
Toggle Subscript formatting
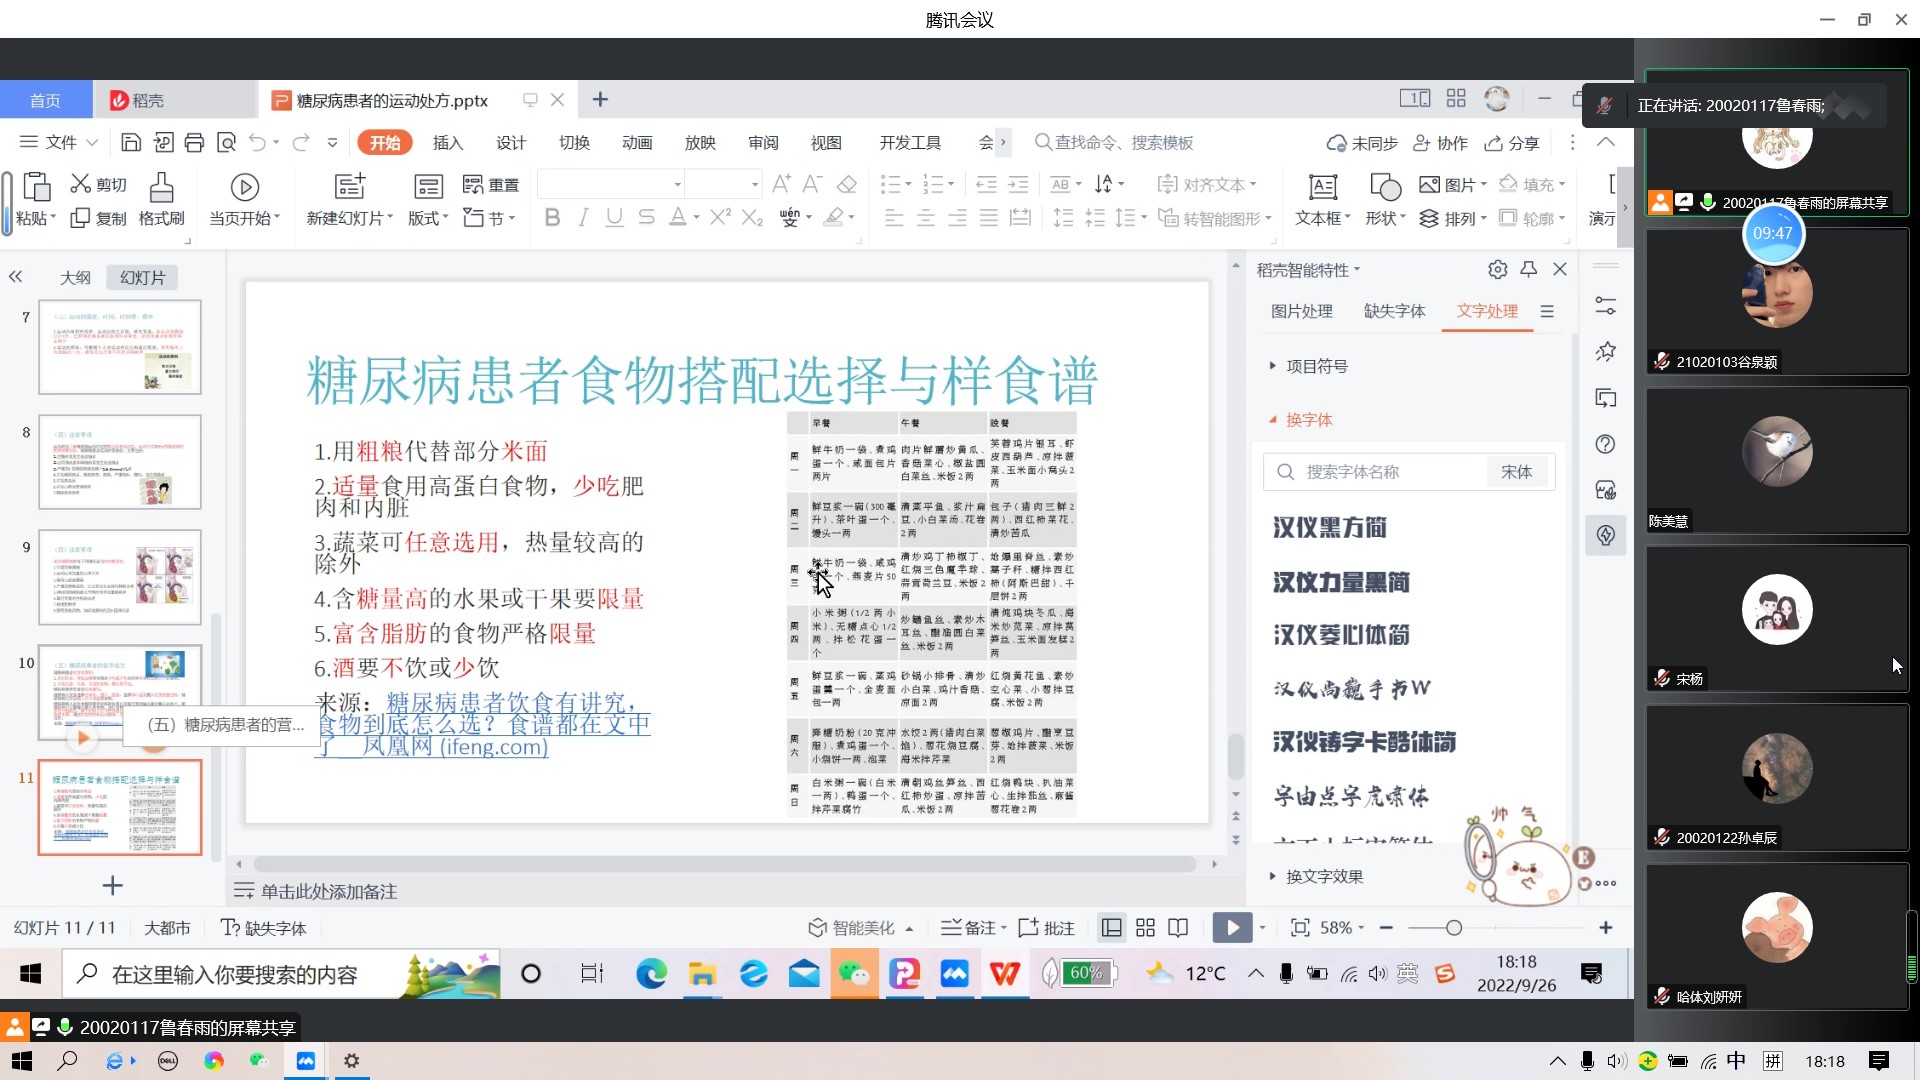(752, 217)
